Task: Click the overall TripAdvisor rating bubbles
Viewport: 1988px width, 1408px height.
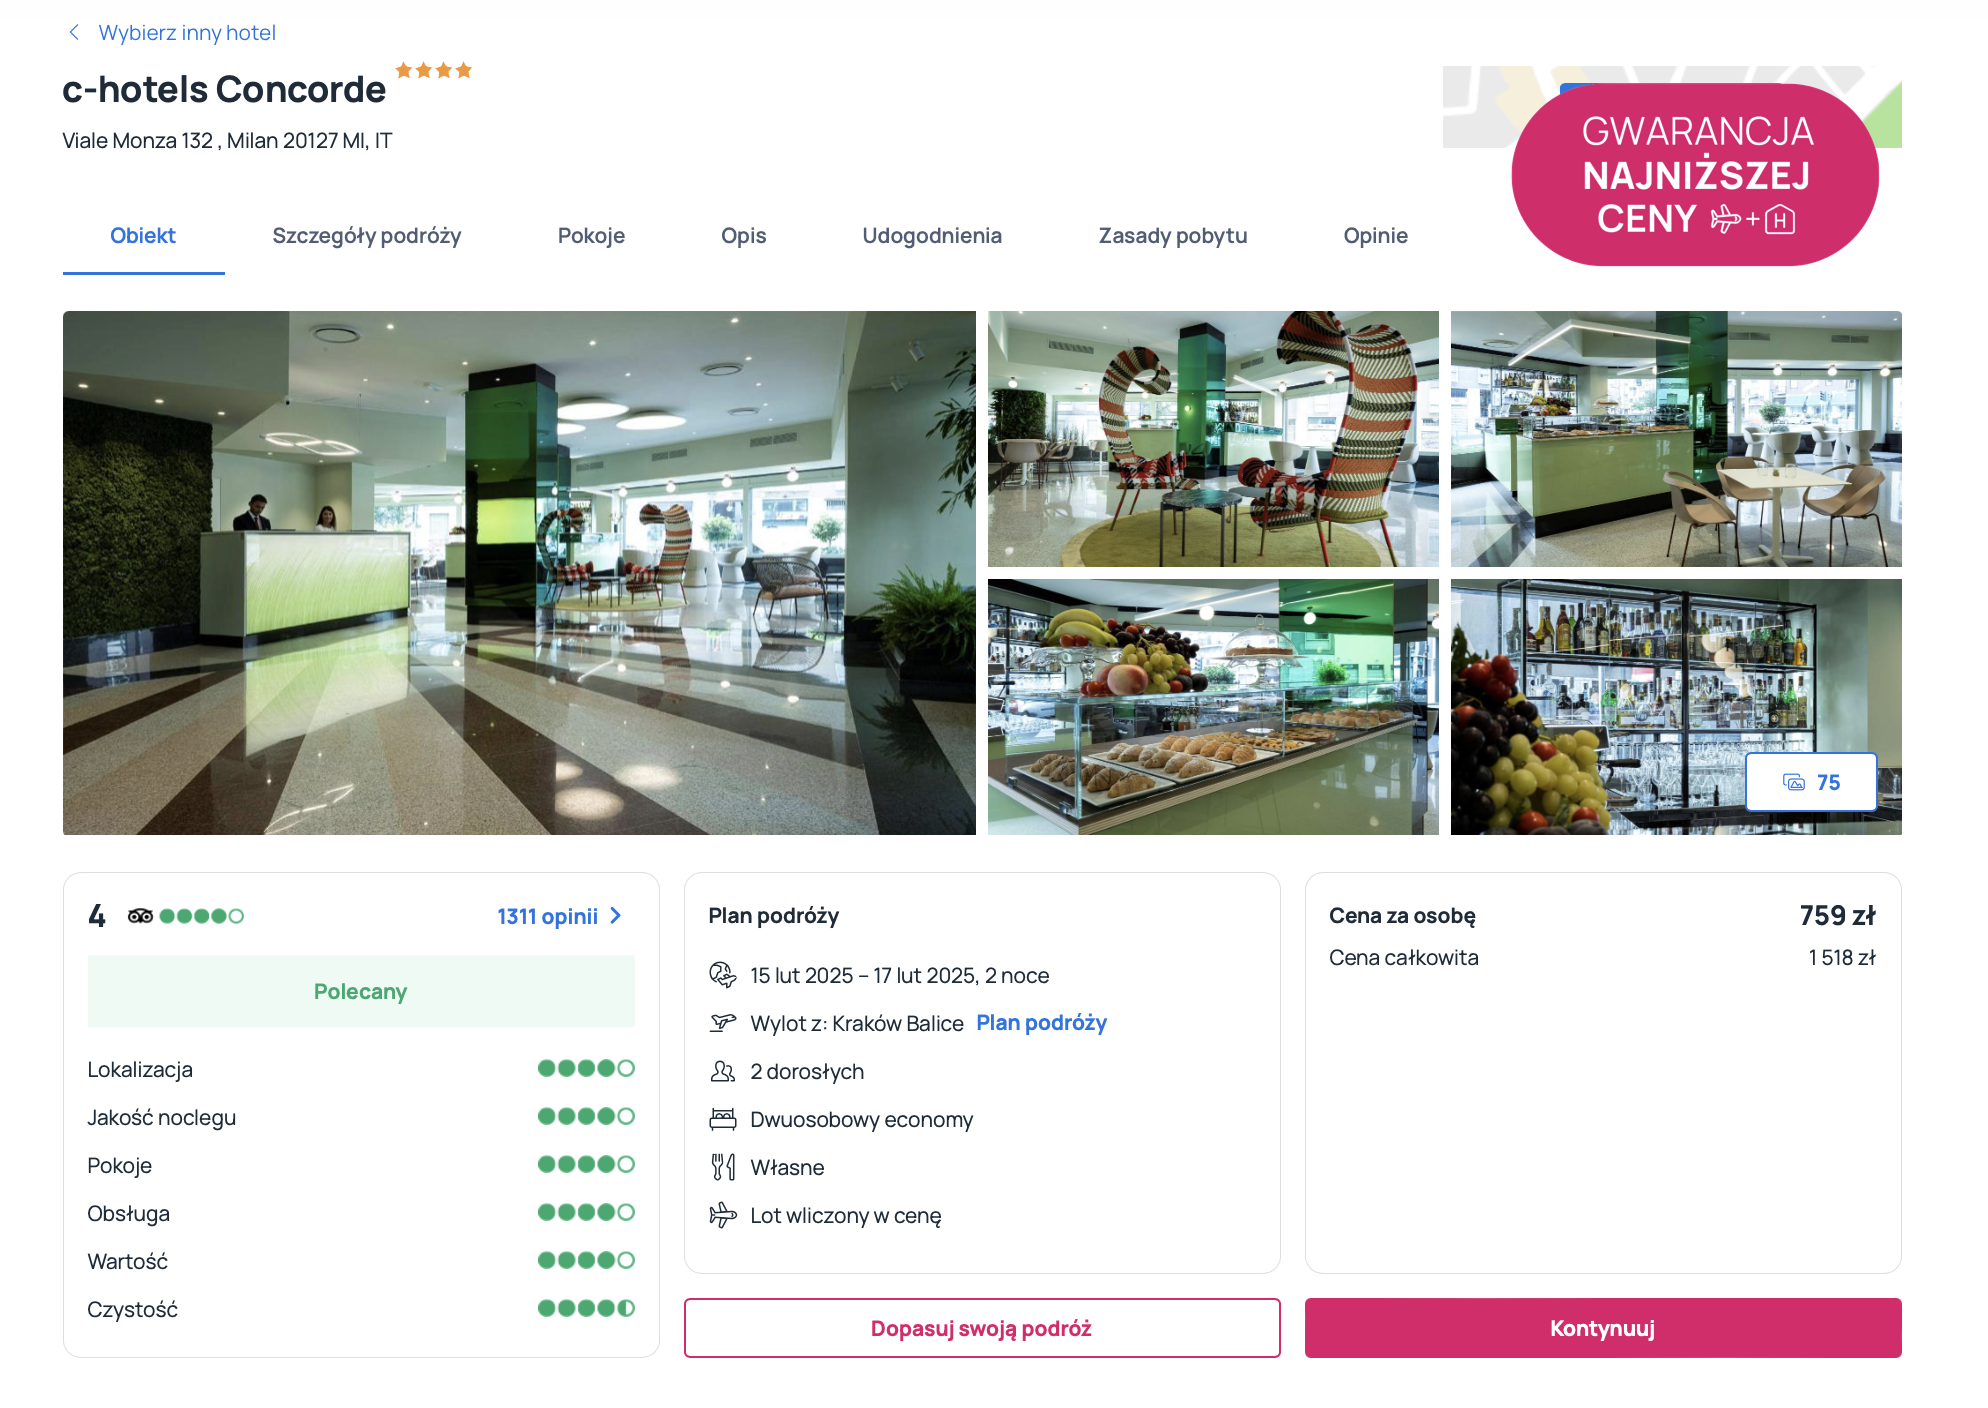Action: (201, 916)
